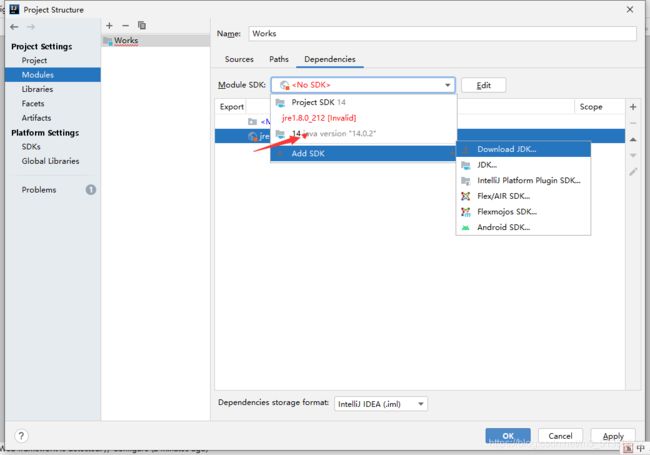Open Global Libraries under Platform Settings
The width and height of the screenshot is (650, 455).
[53, 161]
